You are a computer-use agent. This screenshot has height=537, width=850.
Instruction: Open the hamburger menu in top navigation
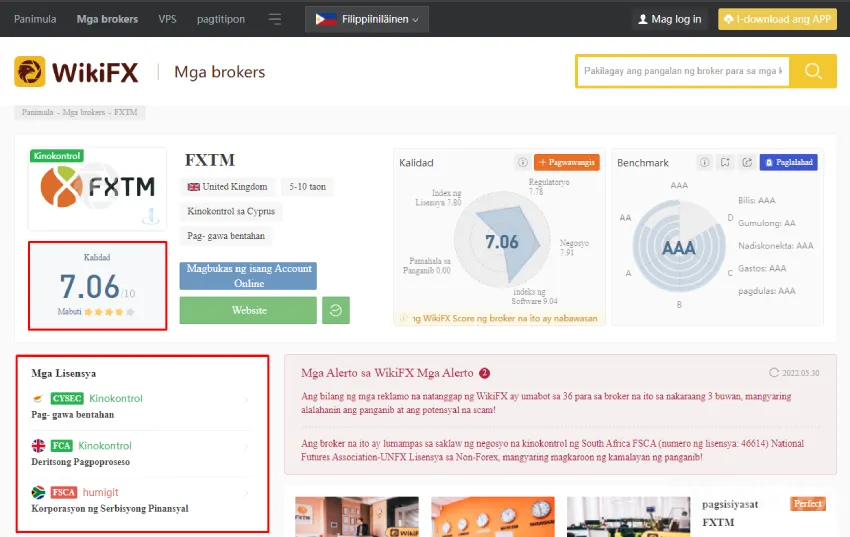[275, 20]
